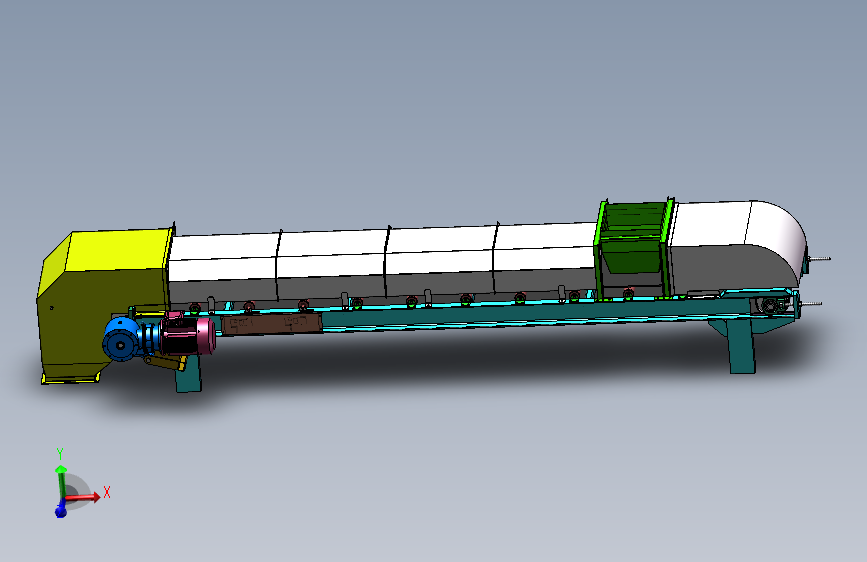The height and width of the screenshot is (562, 867).
Task: Select the brown side panel on the frame
Action: [x=271, y=324]
